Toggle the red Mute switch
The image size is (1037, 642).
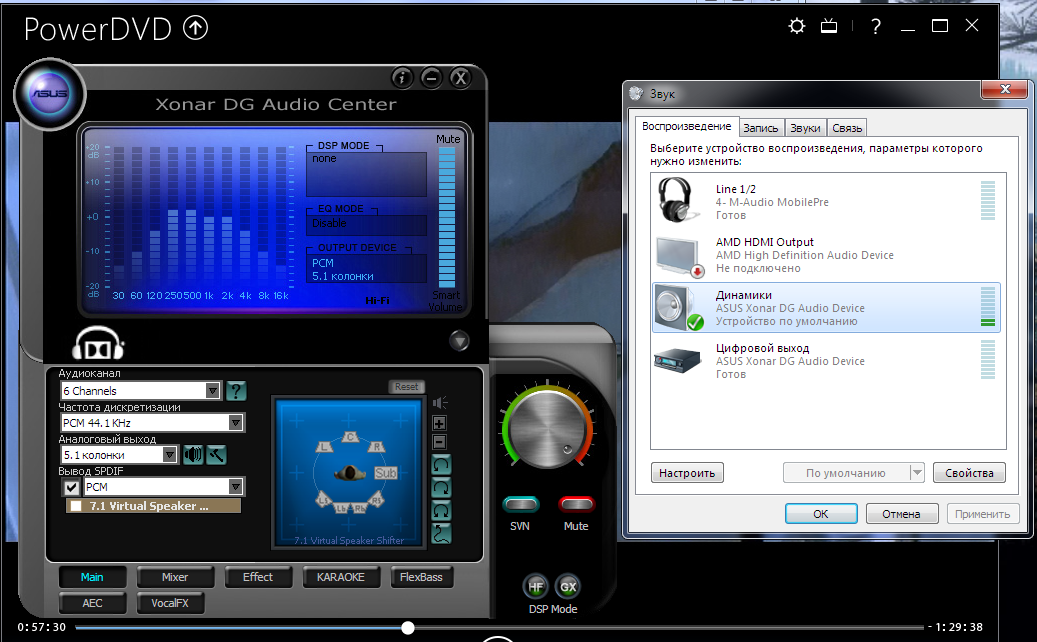tap(576, 504)
